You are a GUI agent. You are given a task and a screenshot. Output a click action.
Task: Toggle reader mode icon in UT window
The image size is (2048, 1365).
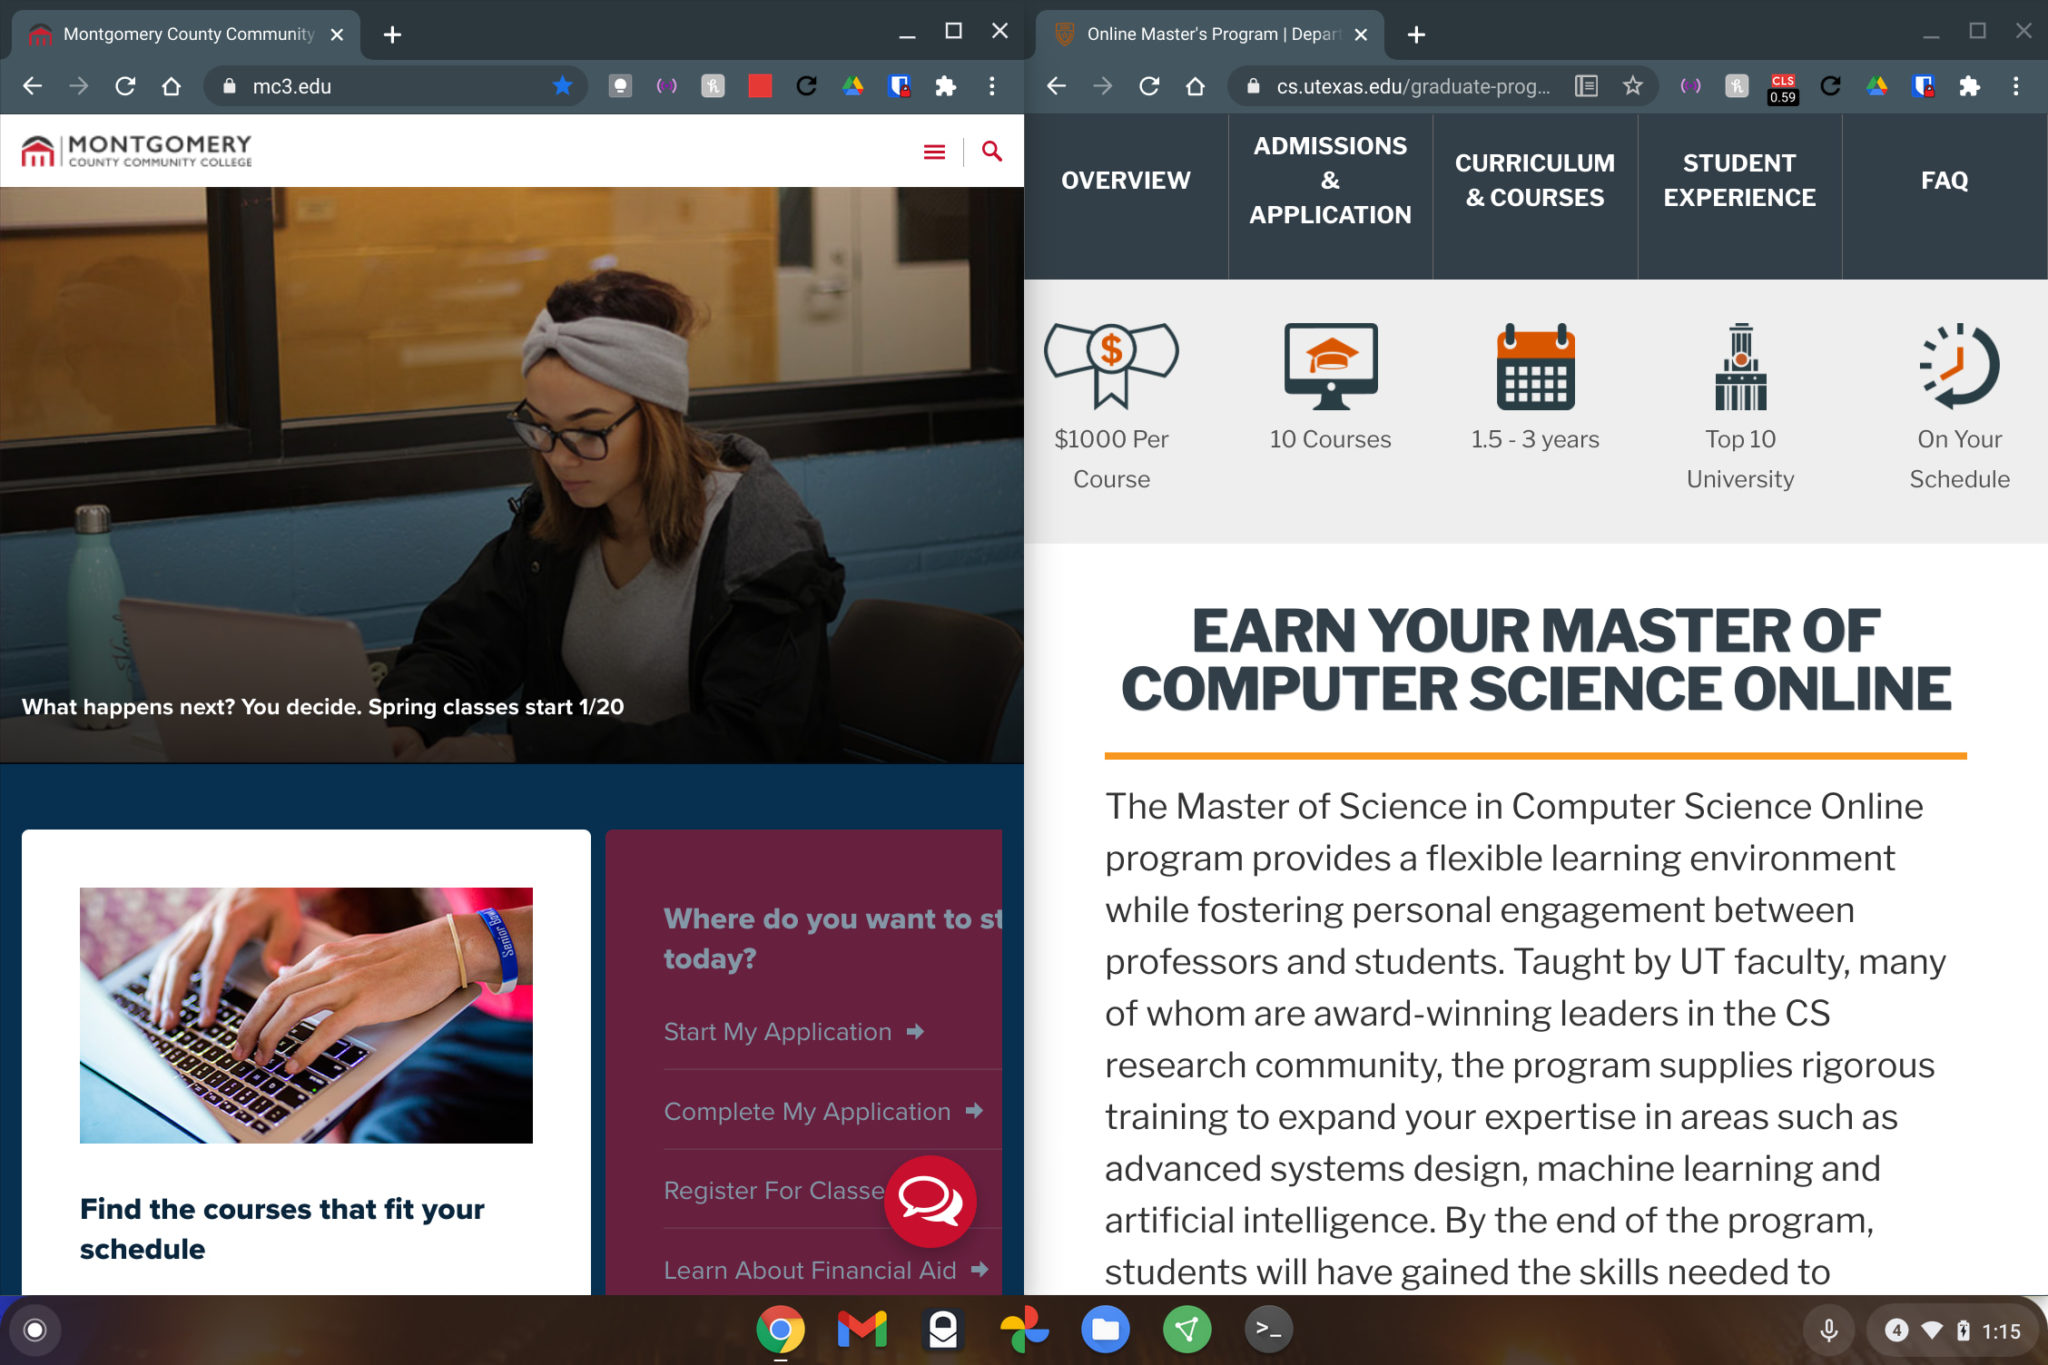click(1586, 86)
